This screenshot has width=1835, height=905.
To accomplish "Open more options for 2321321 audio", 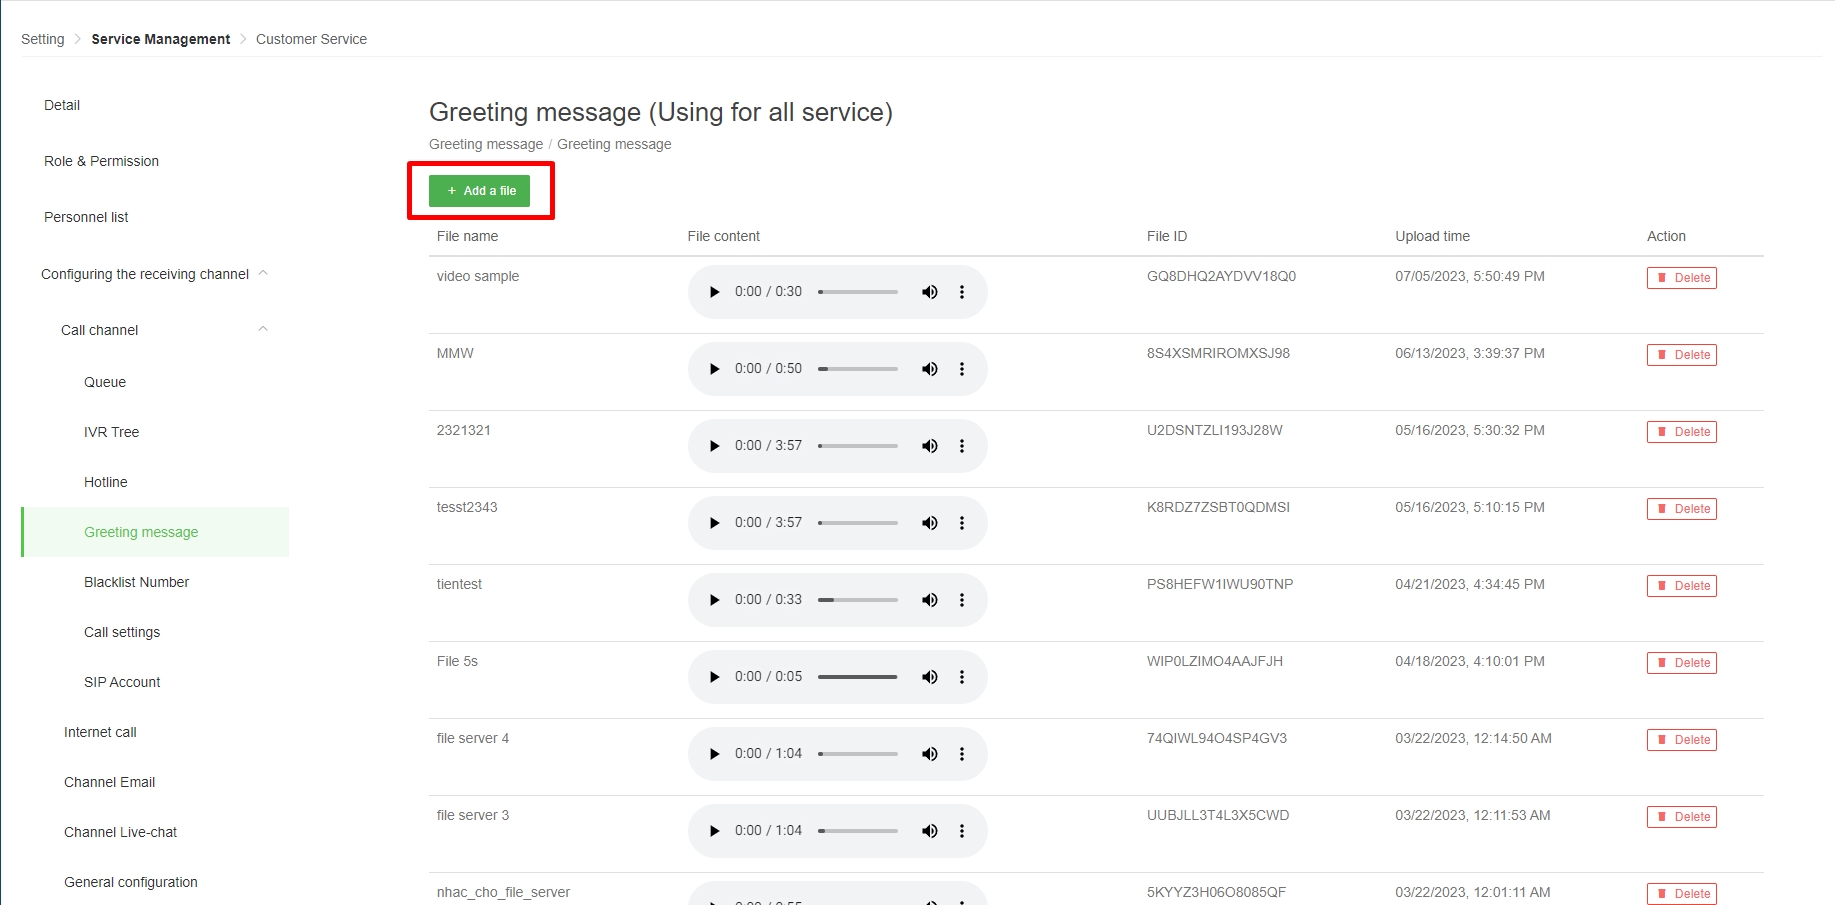I will [962, 446].
